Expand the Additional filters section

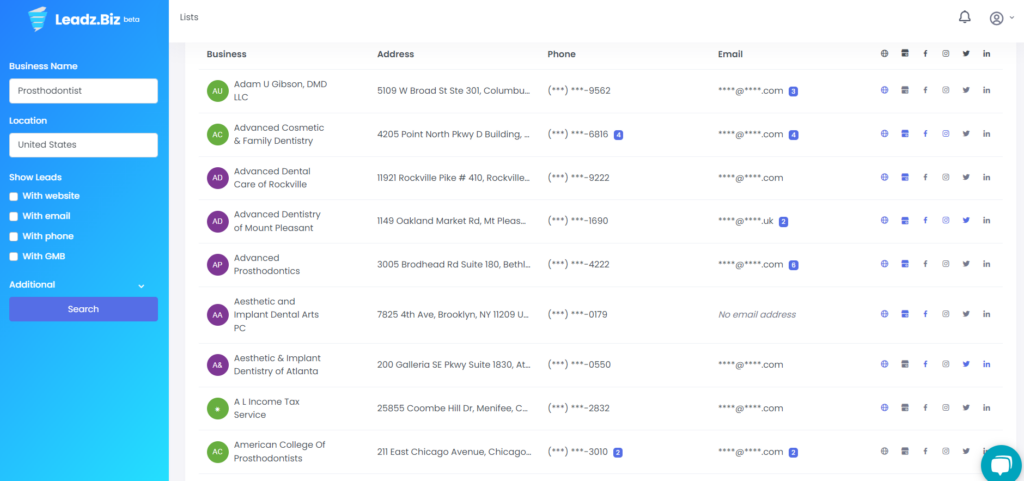pyautogui.click(x=77, y=285)
